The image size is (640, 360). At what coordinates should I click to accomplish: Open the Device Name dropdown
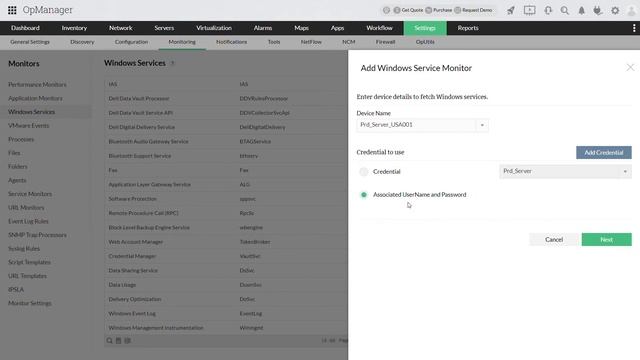[x=422, y=125]
